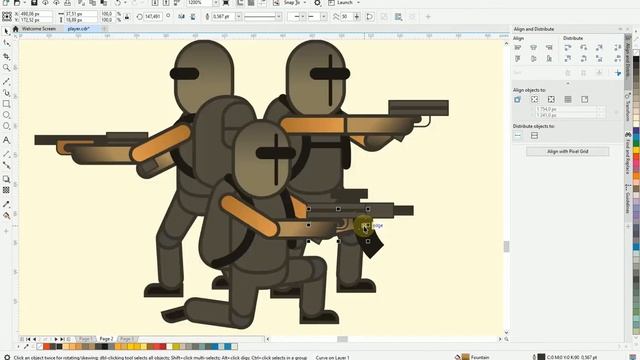Click the Undo arrow icon
Image resolution: width=640 pixels, height=360 pixels.
point(118,3)
